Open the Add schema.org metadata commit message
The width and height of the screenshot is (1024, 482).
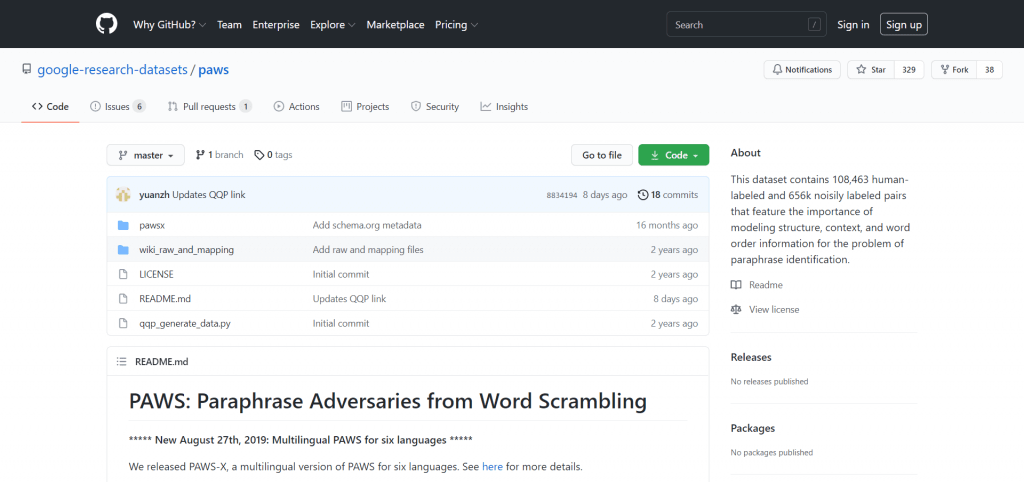367,225
